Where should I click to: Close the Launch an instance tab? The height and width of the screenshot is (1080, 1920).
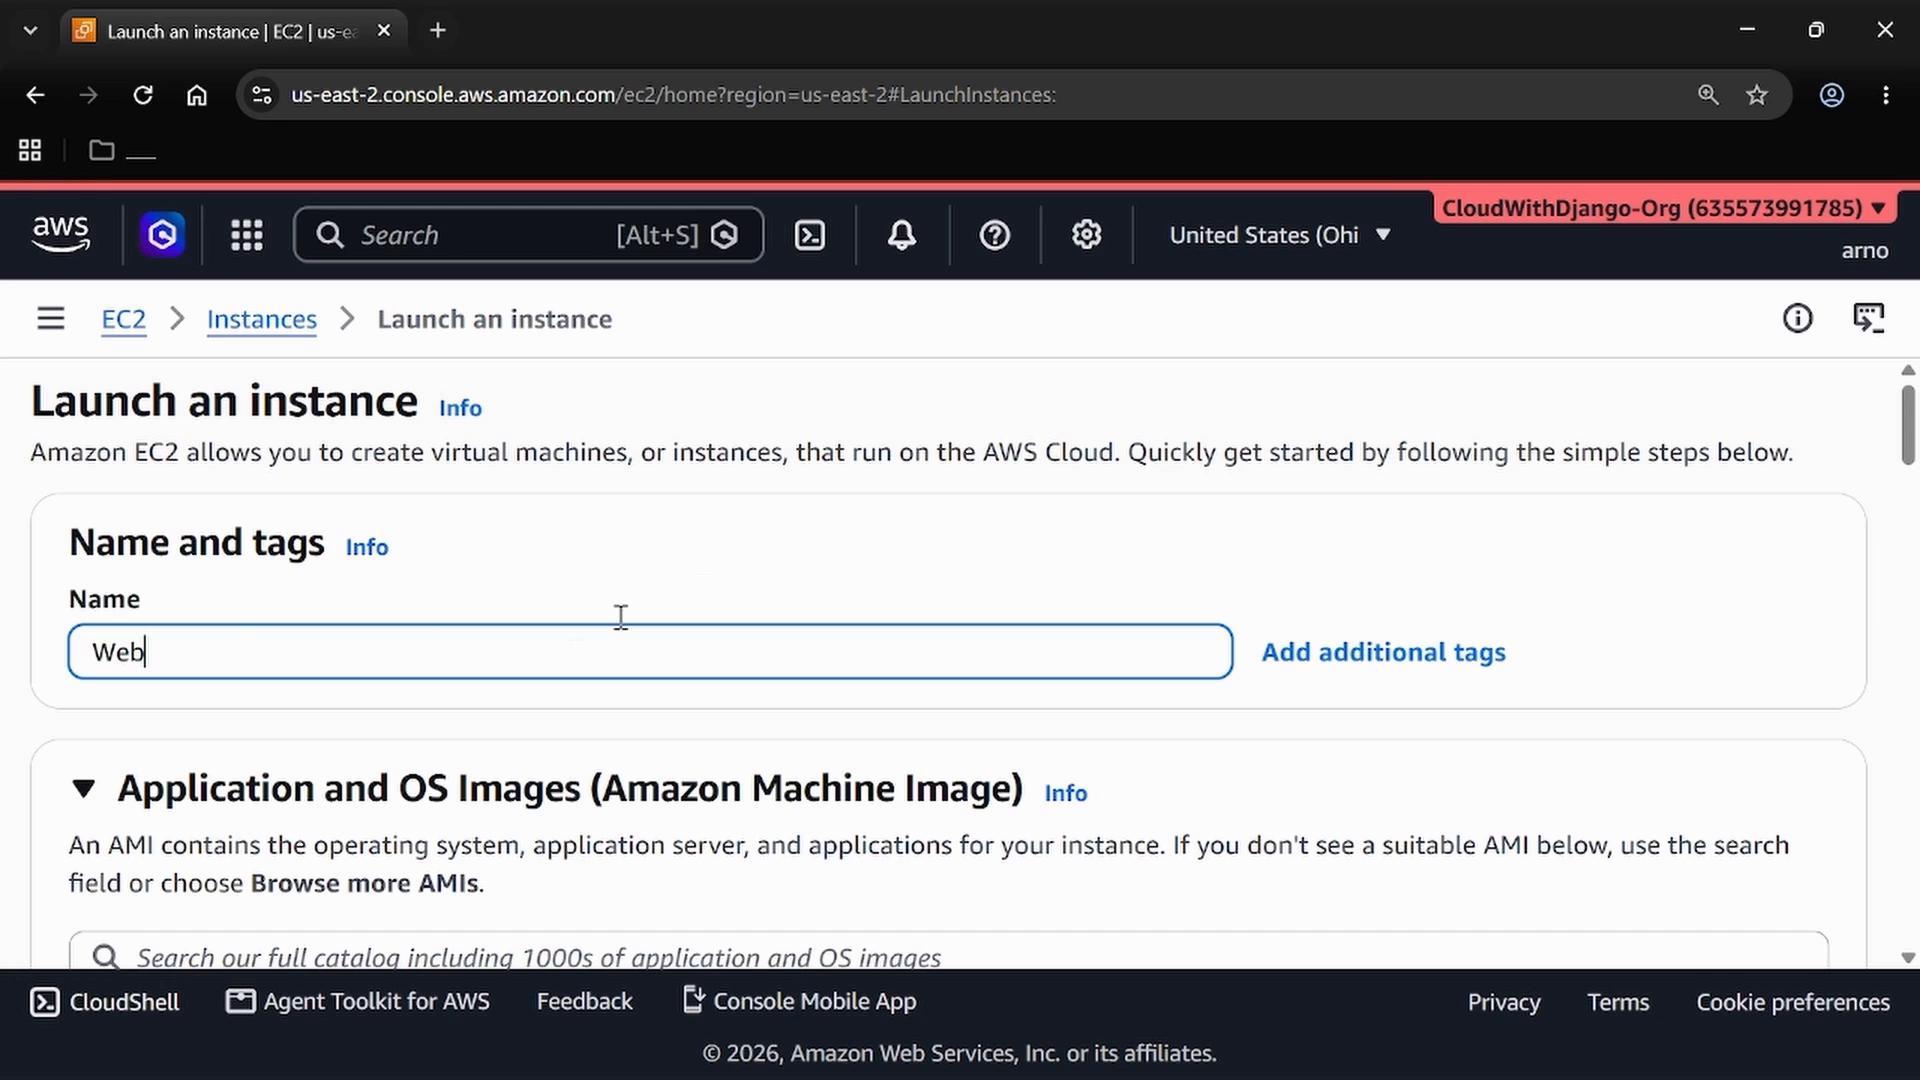pyautogui.click(x=383, y=31)
